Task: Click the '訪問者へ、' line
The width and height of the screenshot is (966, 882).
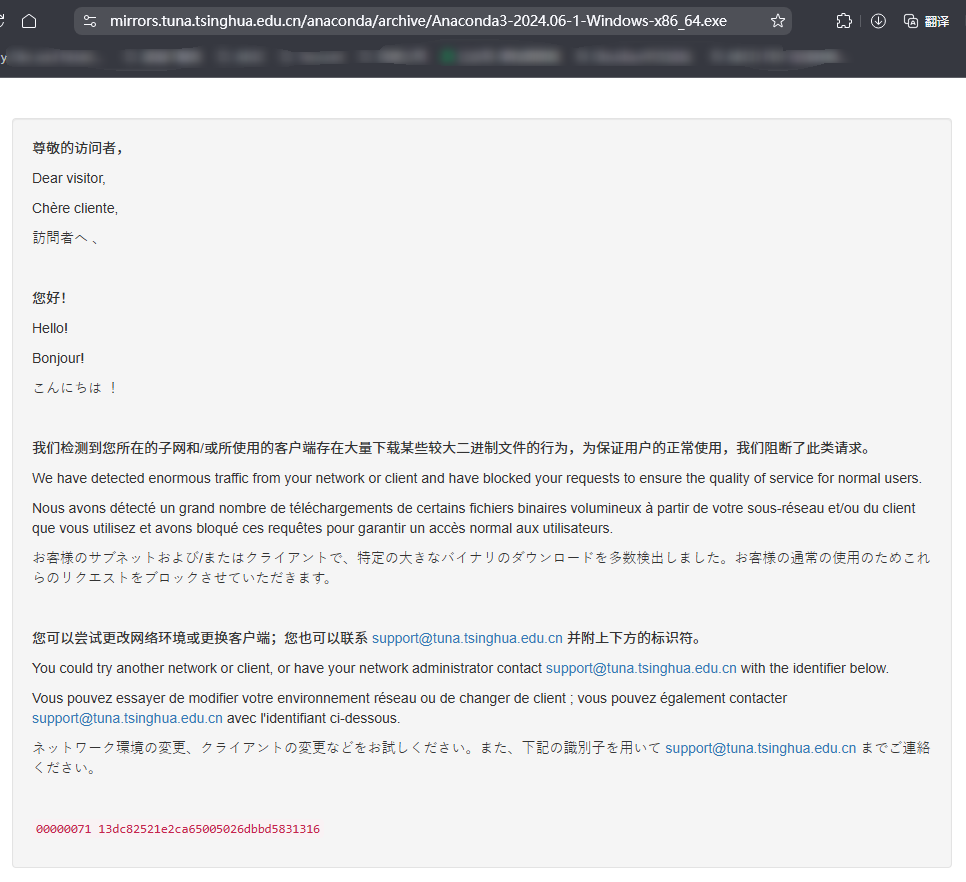Action: coord(65,238)
